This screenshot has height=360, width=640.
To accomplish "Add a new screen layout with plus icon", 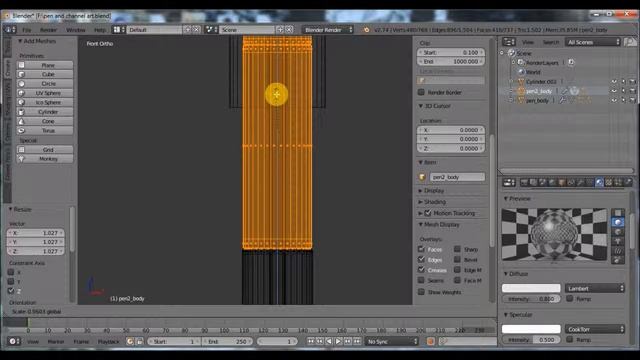I will click(187, 30).
